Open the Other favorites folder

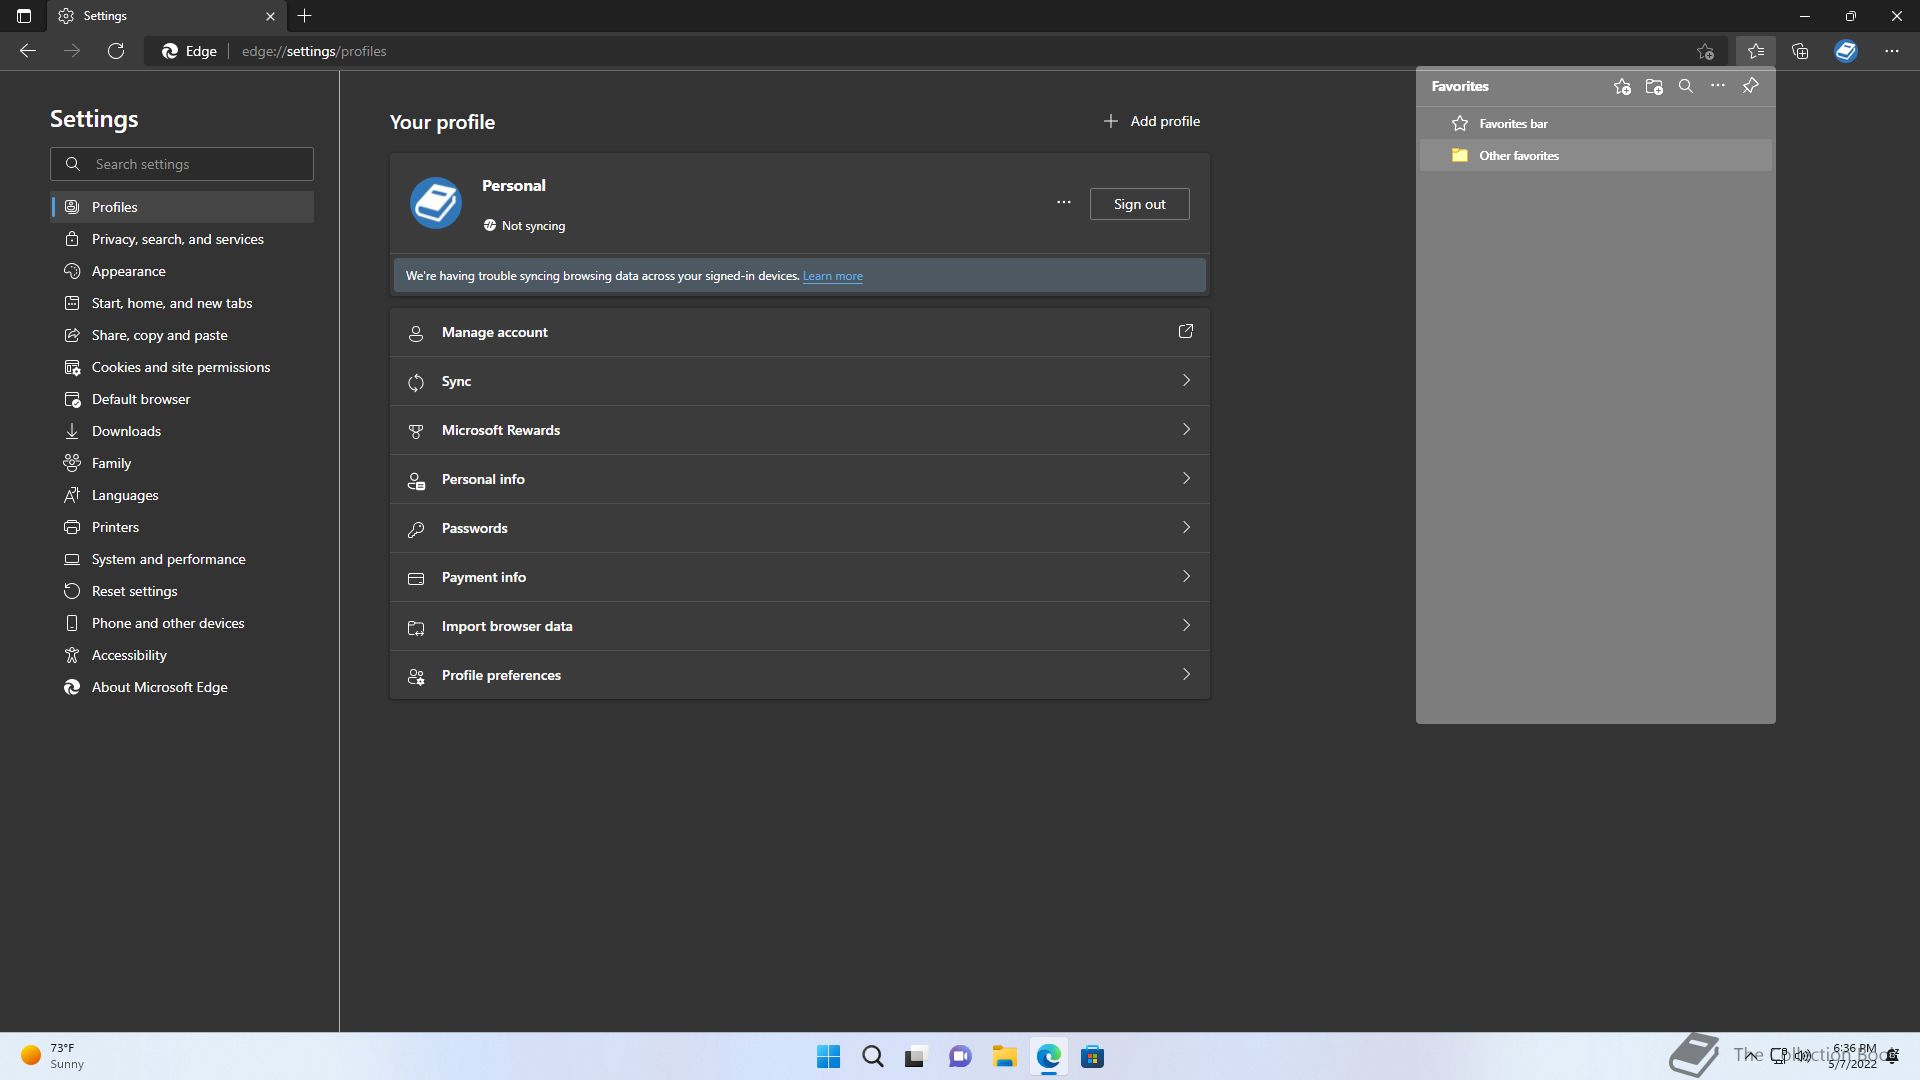pos(1596,156)
